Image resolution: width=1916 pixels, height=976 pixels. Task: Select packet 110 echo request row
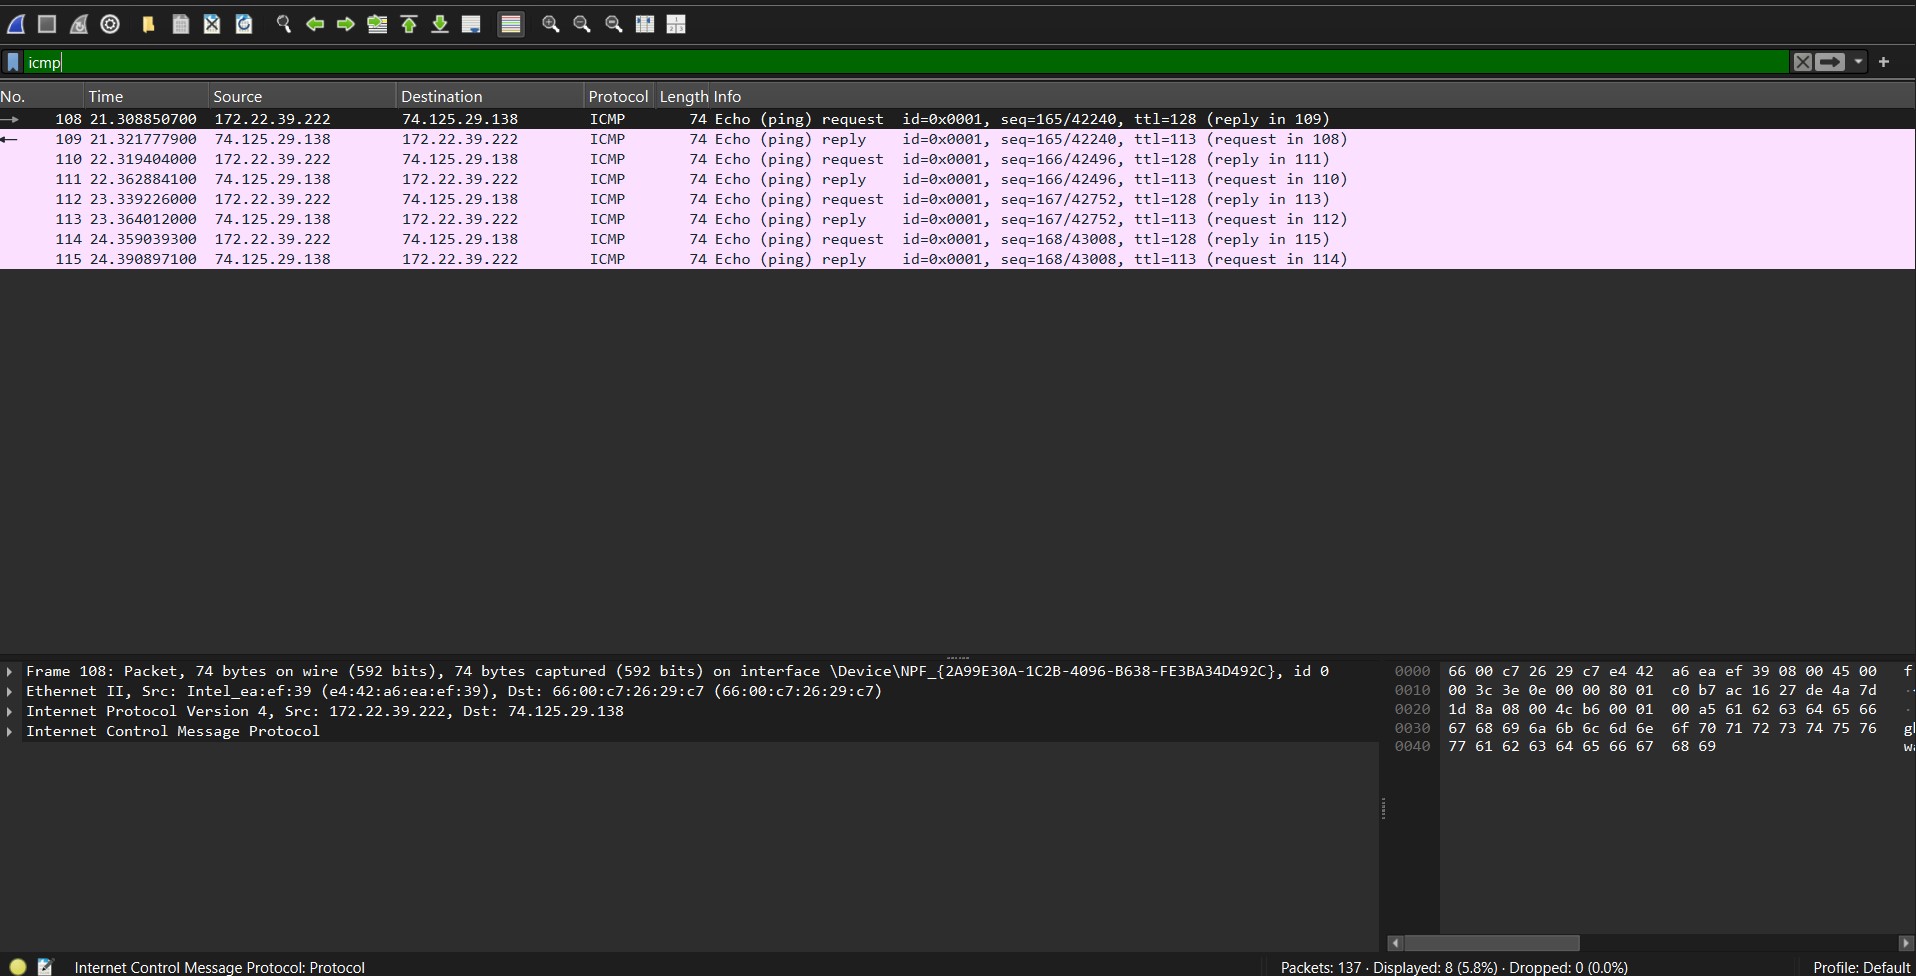point(958,159)
